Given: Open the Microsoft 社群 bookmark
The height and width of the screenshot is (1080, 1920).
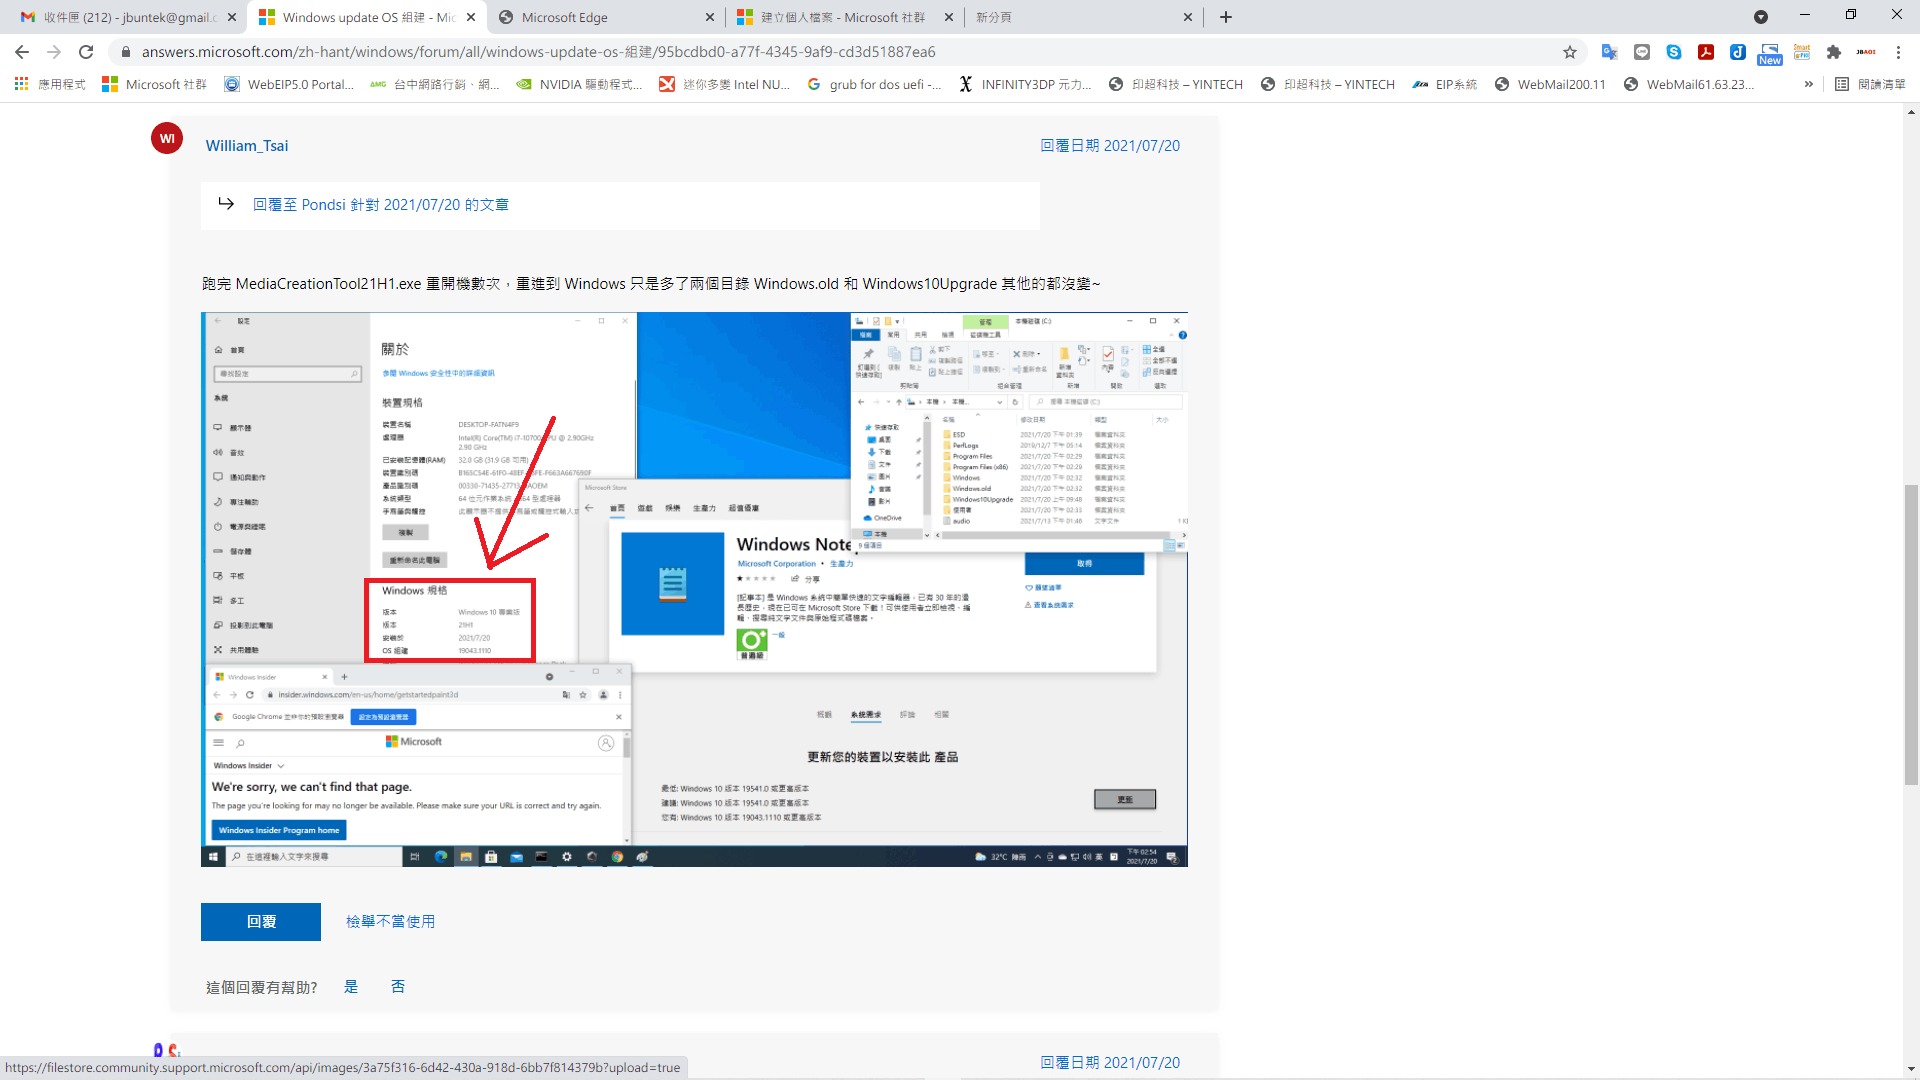Looking at the screenshot, I should pyautogui.click(x=154, y=84).
